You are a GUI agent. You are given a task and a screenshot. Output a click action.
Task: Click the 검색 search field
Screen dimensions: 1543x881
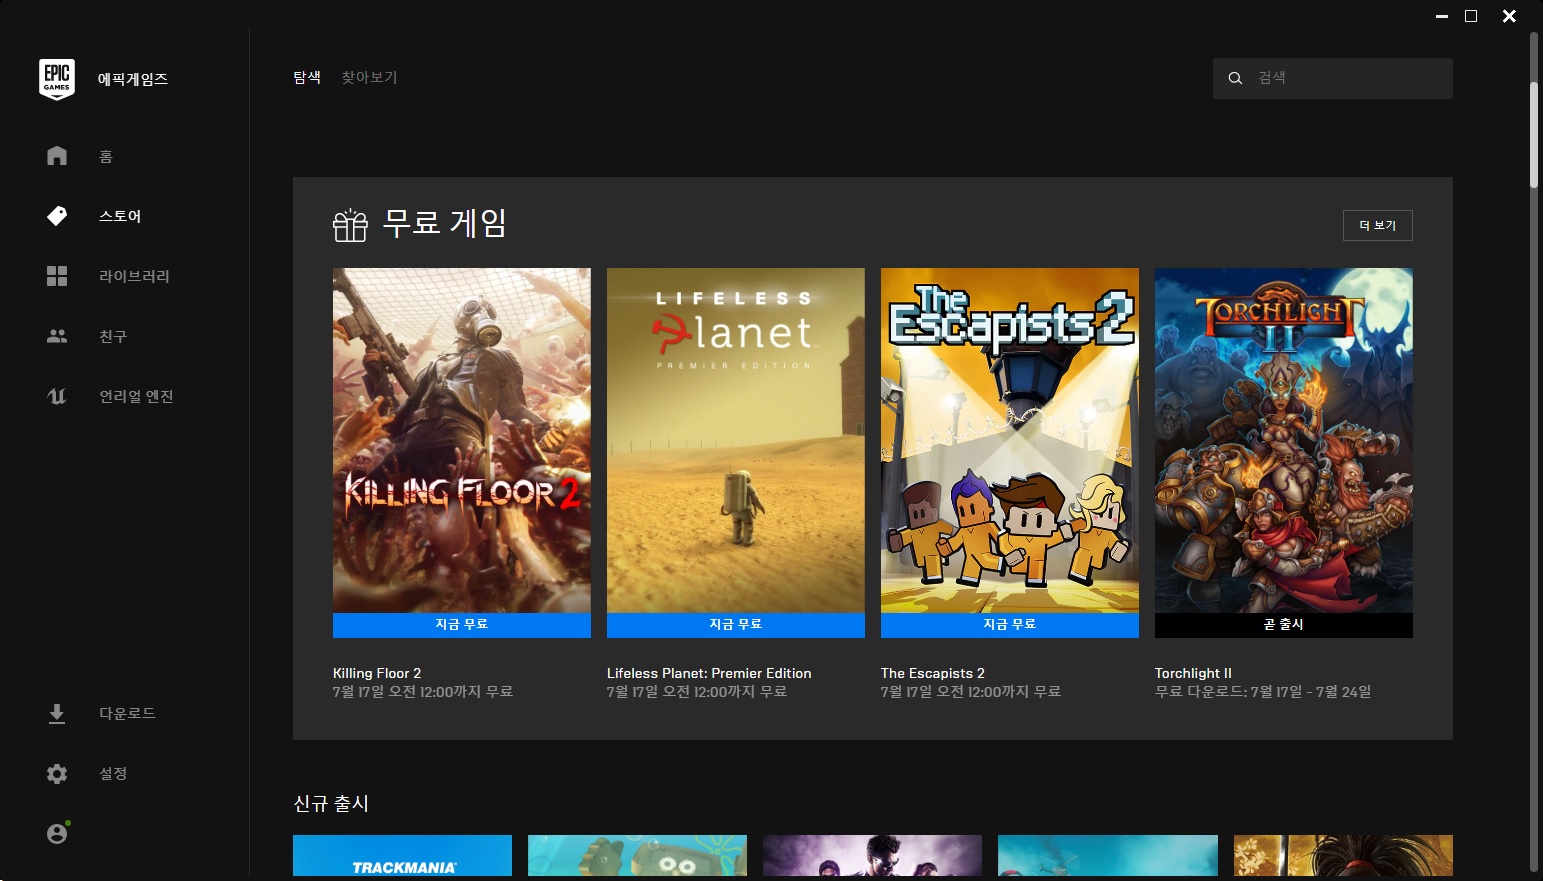(x=1333, y=78)
